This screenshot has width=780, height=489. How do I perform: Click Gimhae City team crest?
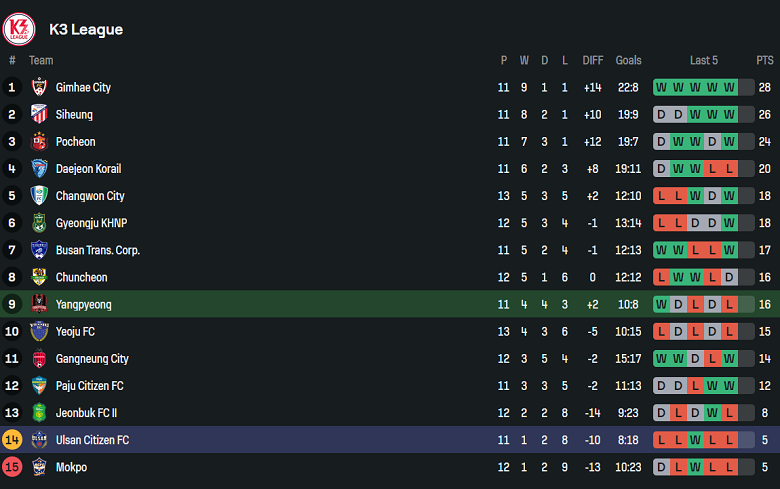(x=39, y=87)
